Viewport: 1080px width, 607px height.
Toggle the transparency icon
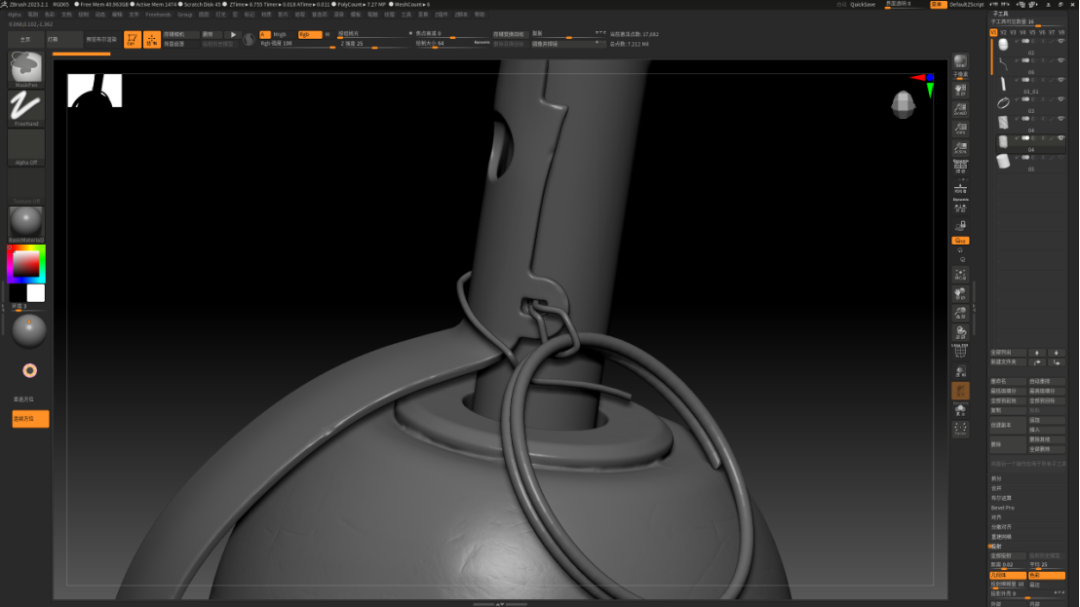pyautogui.click(x=960, y=371)
